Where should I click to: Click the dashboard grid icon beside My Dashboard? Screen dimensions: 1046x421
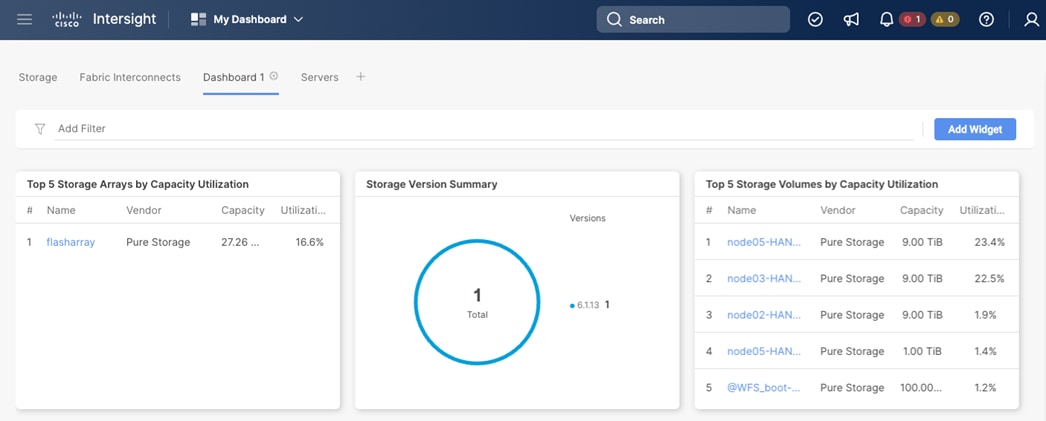point(198,19)
